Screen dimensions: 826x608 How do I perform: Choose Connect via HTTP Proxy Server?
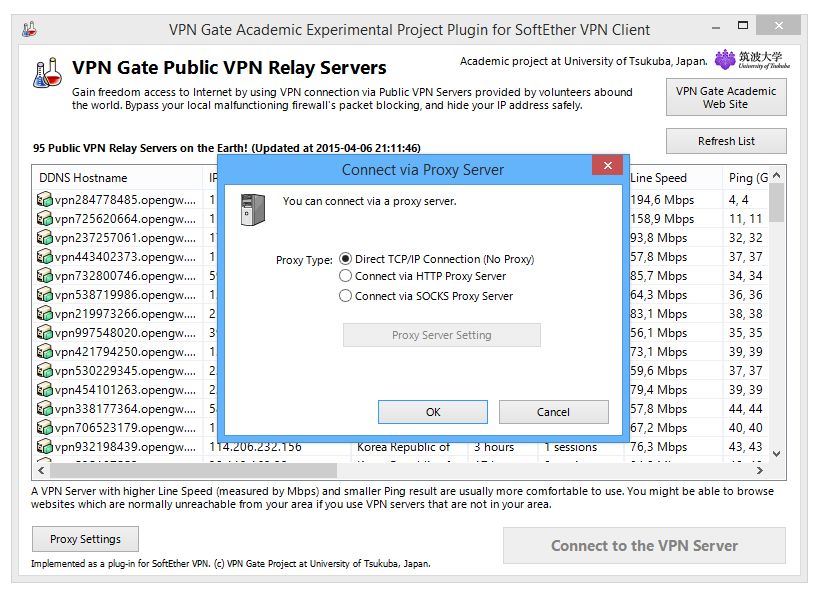coord(343,277)
